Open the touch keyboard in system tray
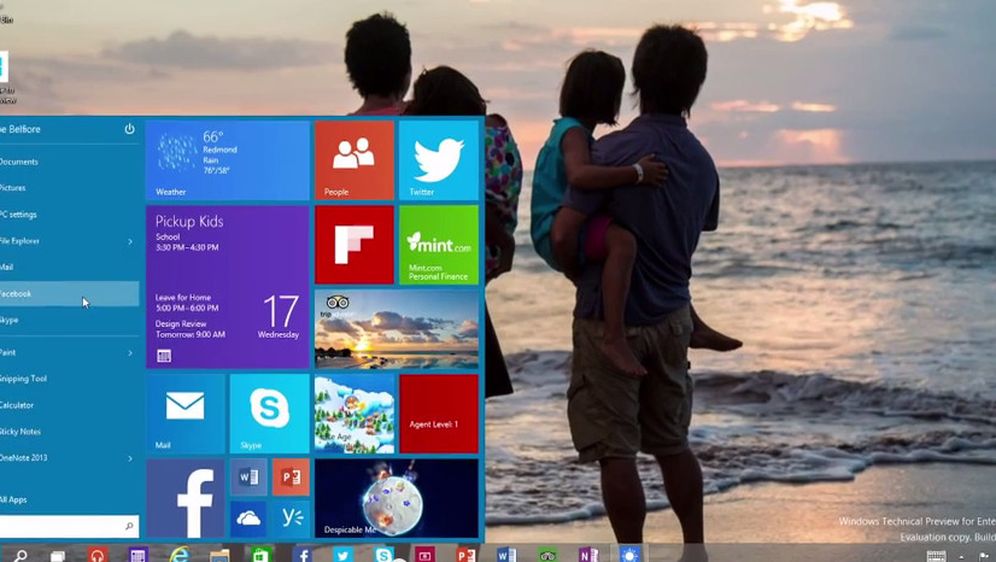The image size is (996, 562). click(936, 556)
